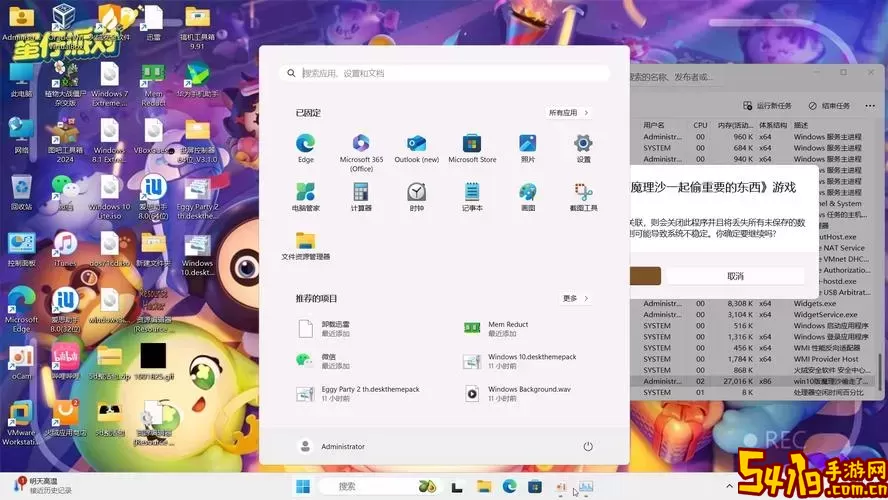Select VMware Workstation desktop shortcut

coord(21,424)
